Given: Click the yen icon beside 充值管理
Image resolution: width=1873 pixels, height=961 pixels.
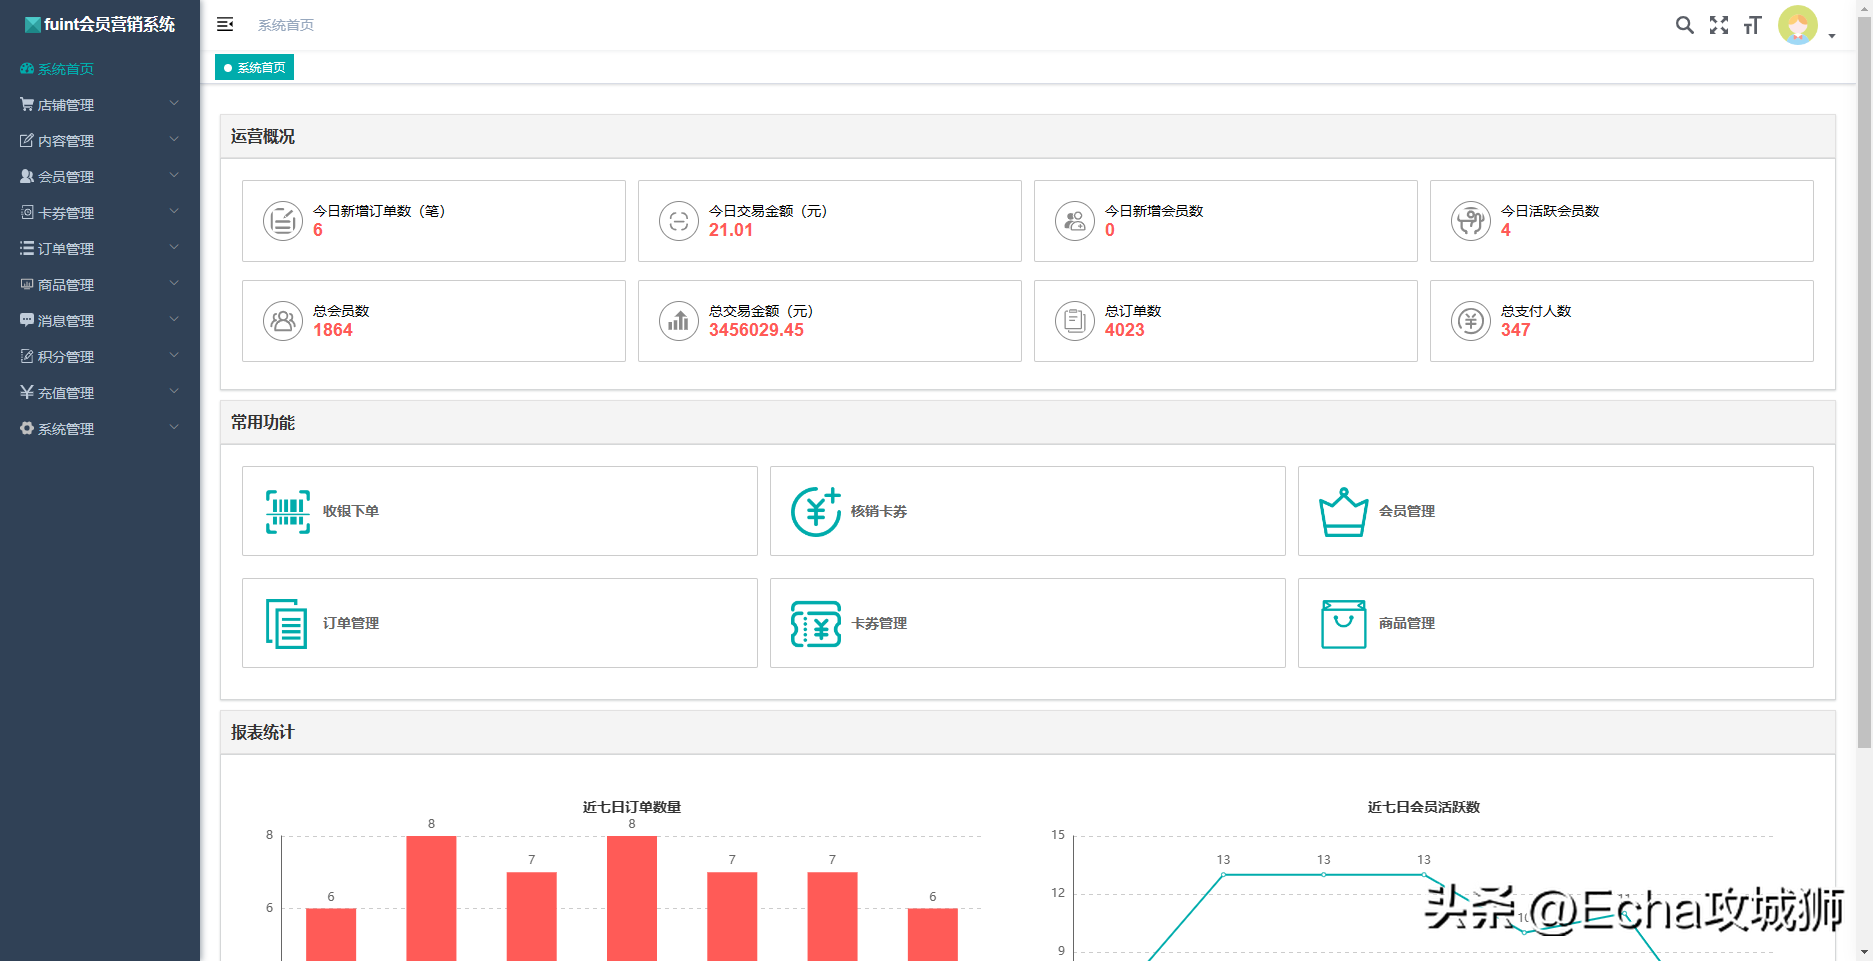Looking at the screenshot, I should click(27, 392).
